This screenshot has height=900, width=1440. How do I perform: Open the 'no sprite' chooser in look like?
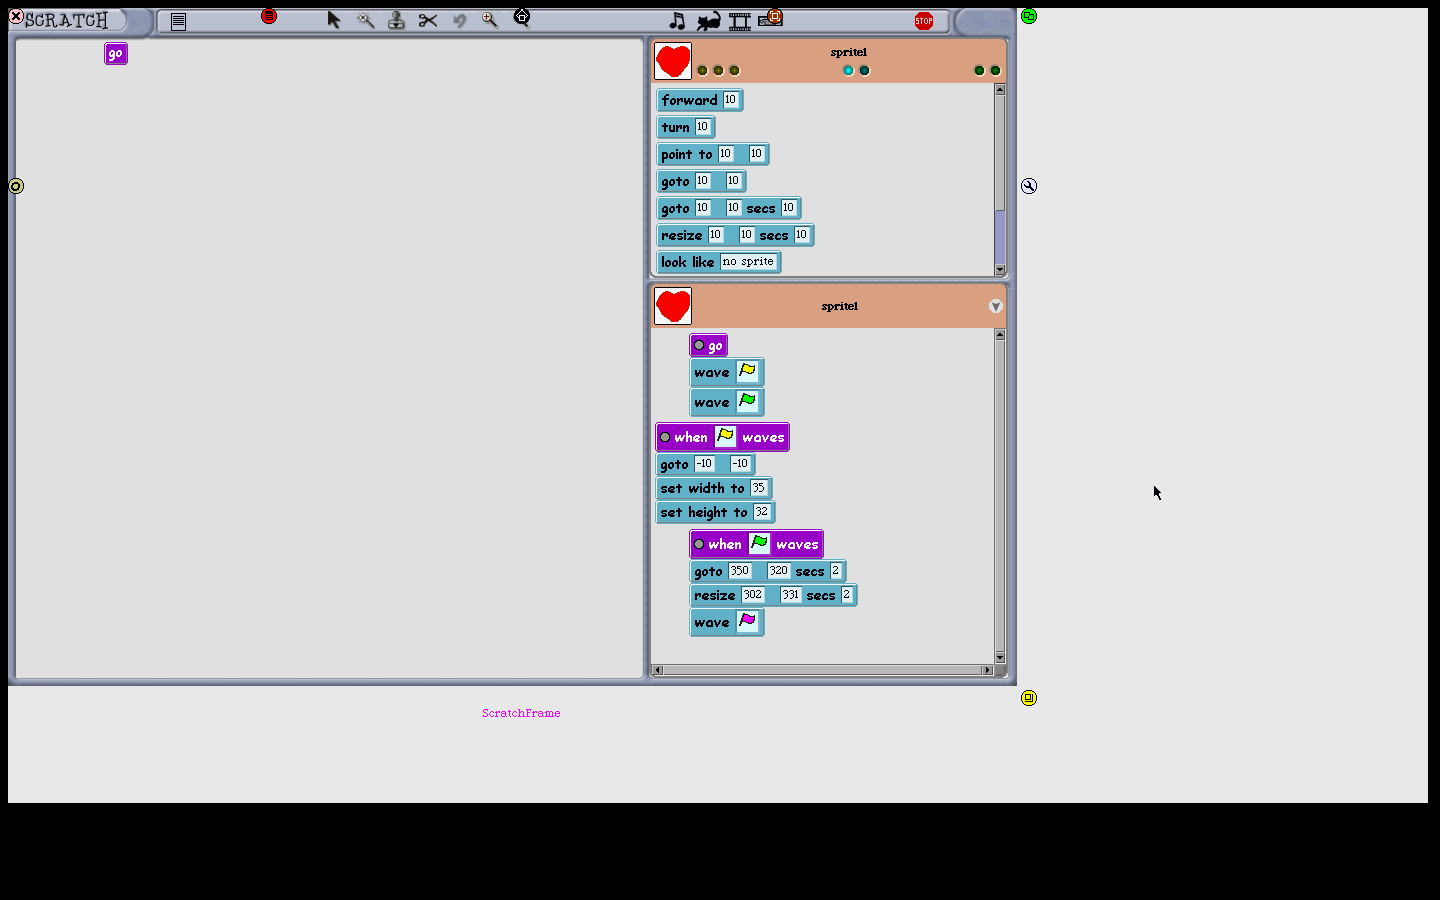[748, 262]
